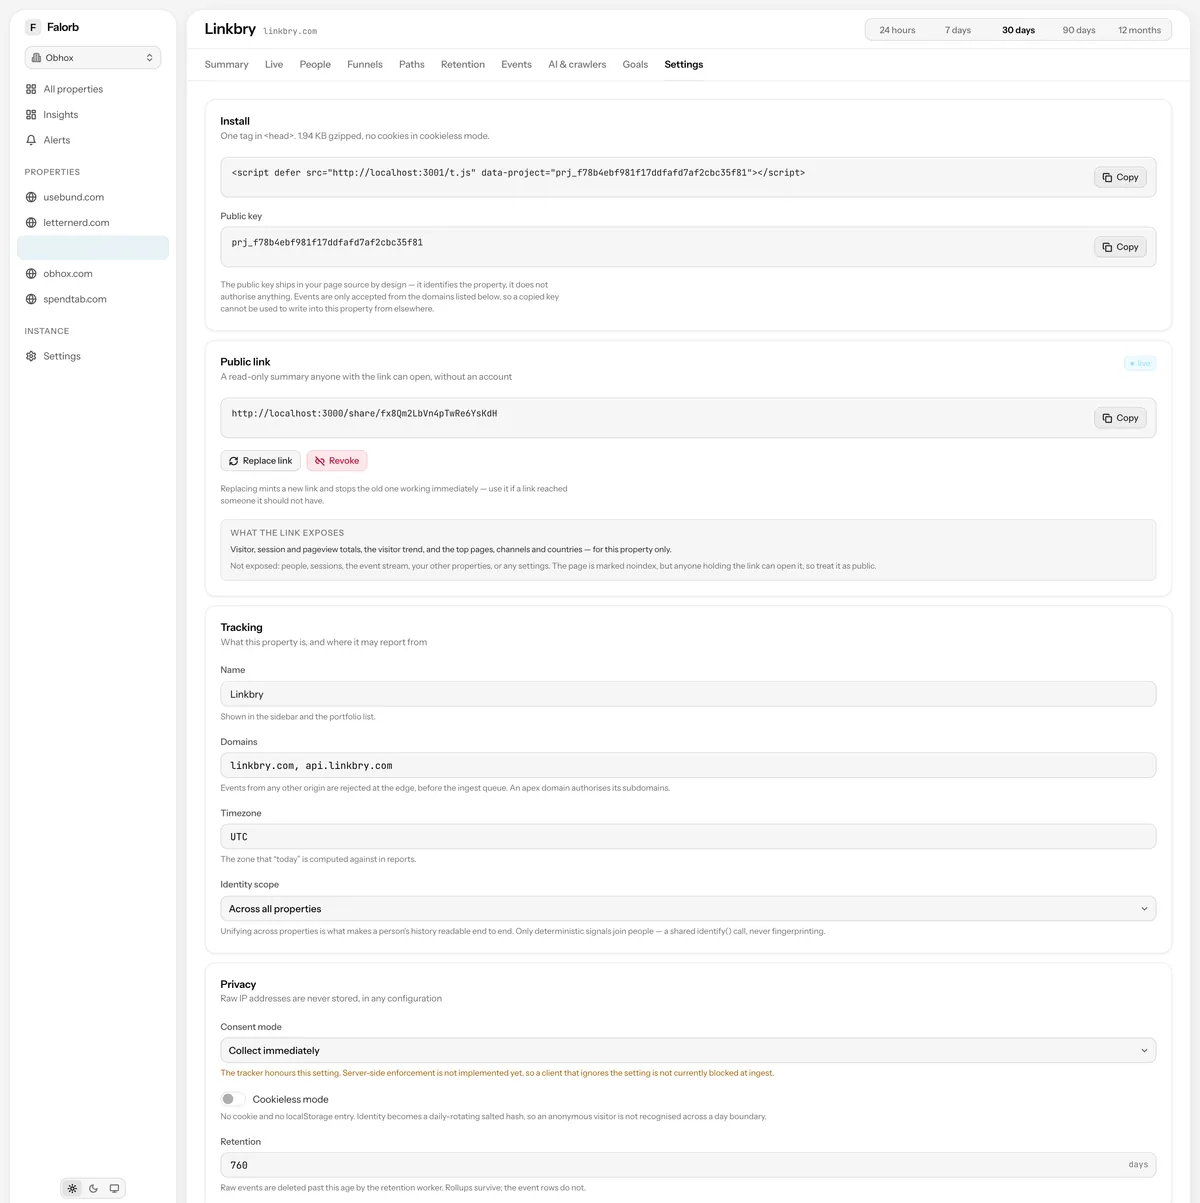This screenshot has width=1200, height=1203.
Task: Click the globe icon beside usebund.com
Action: [31, 197]
